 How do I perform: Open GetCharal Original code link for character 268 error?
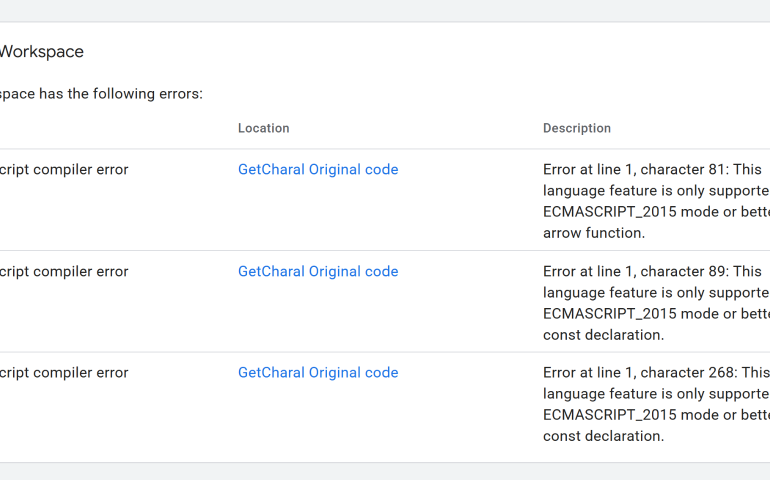pos(318,372)
